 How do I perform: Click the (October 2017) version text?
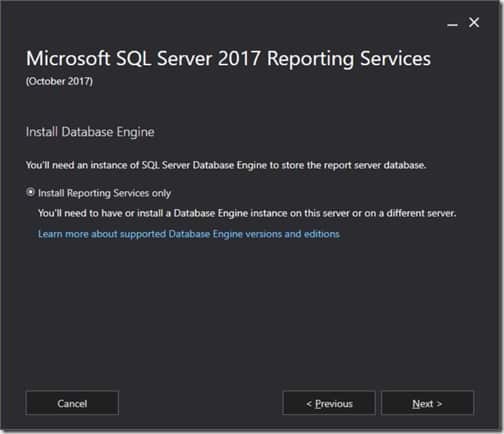[x=59, y=81]
